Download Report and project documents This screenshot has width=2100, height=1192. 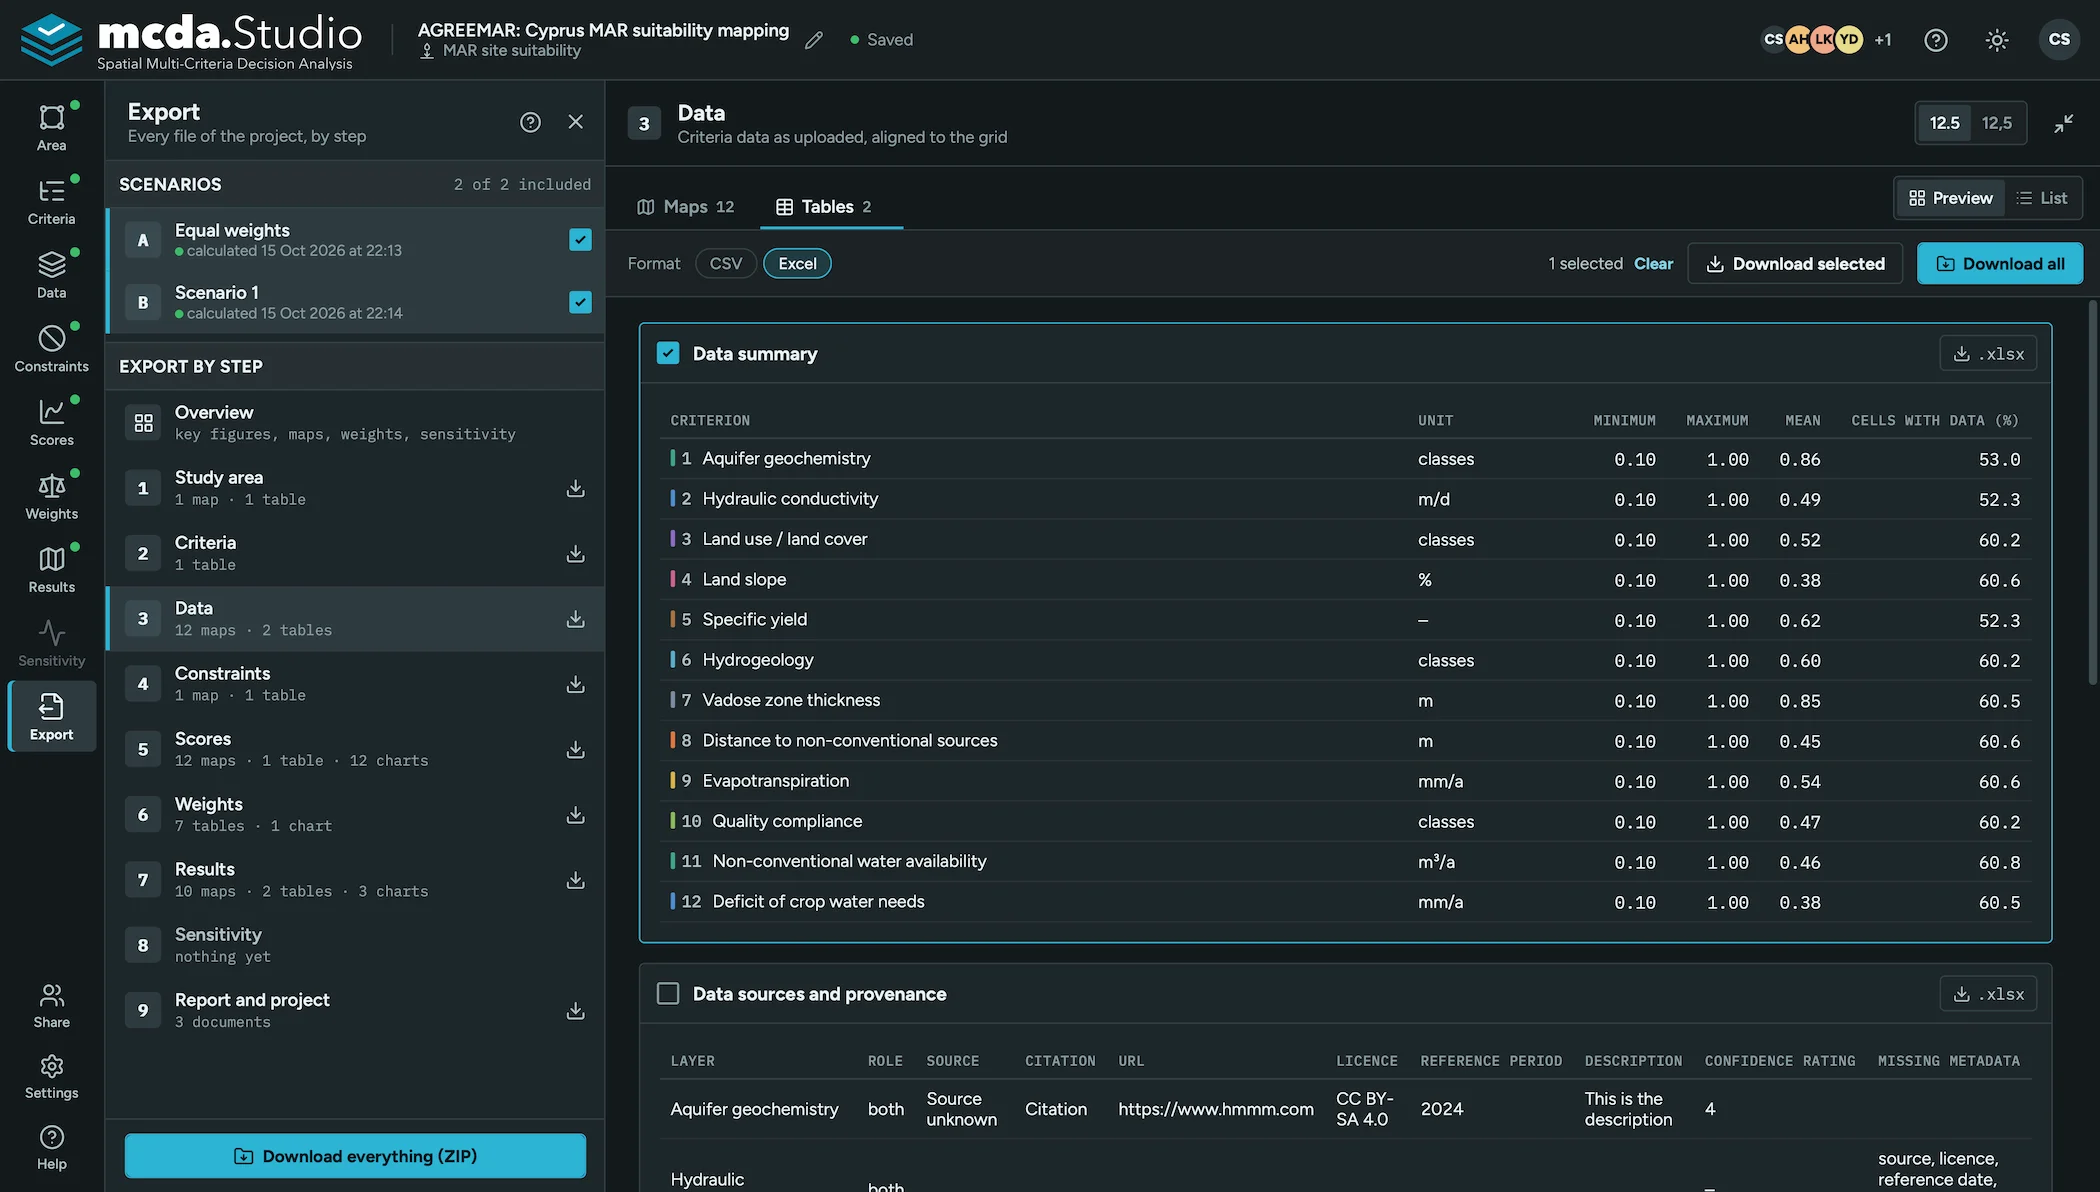[576, 1011]
